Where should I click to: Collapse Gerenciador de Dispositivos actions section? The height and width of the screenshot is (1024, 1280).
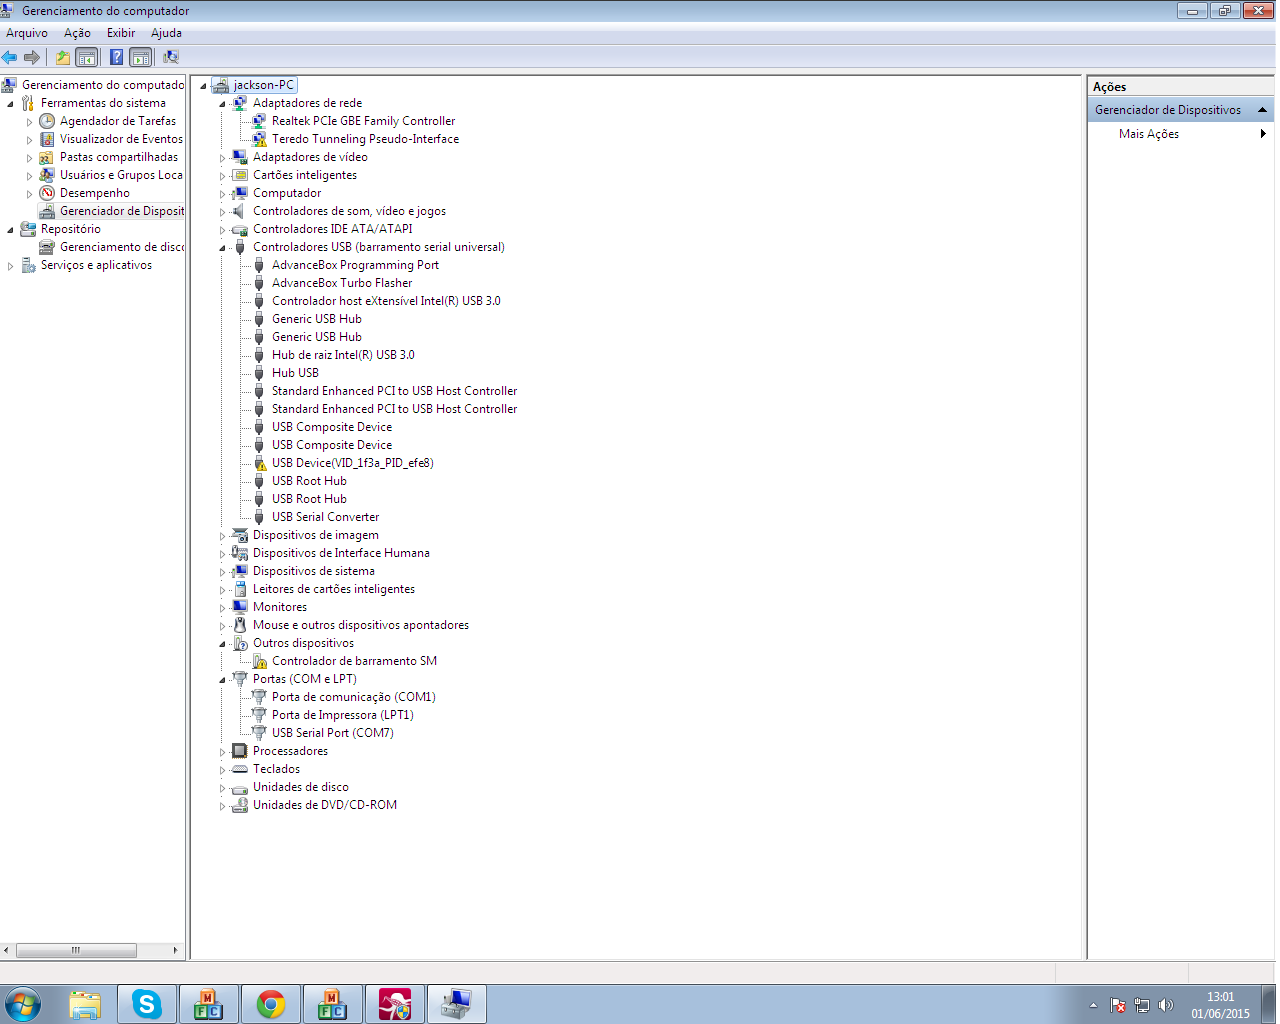(x=1262, y=110)
